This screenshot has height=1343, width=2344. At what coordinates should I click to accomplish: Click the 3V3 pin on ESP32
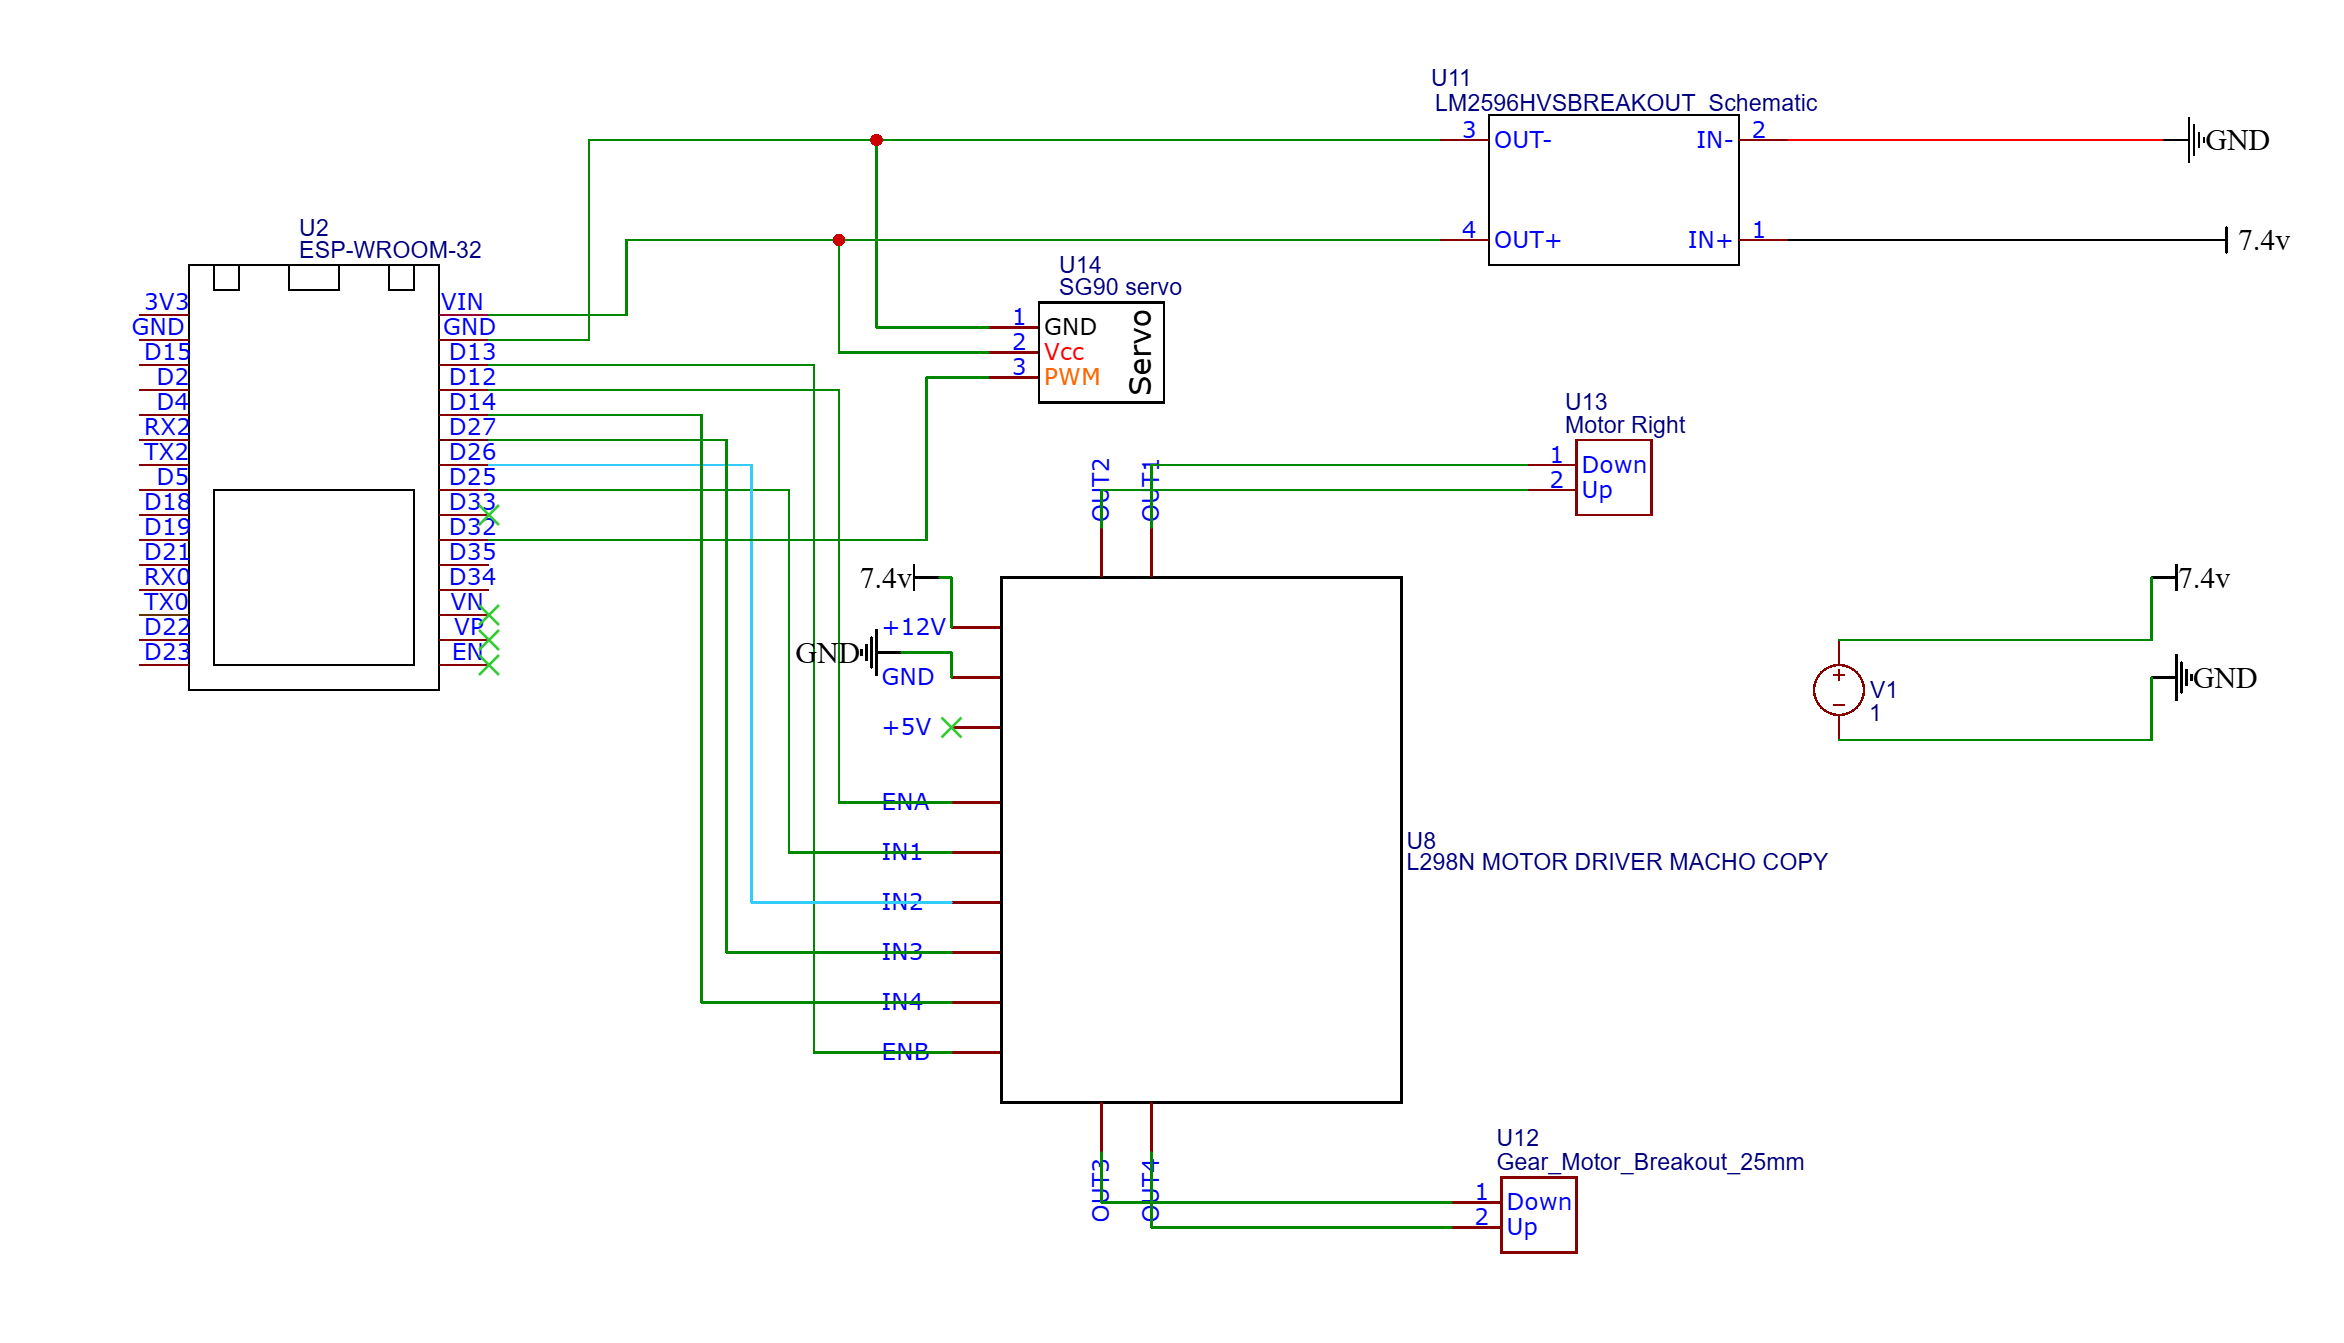coord(166,302)
